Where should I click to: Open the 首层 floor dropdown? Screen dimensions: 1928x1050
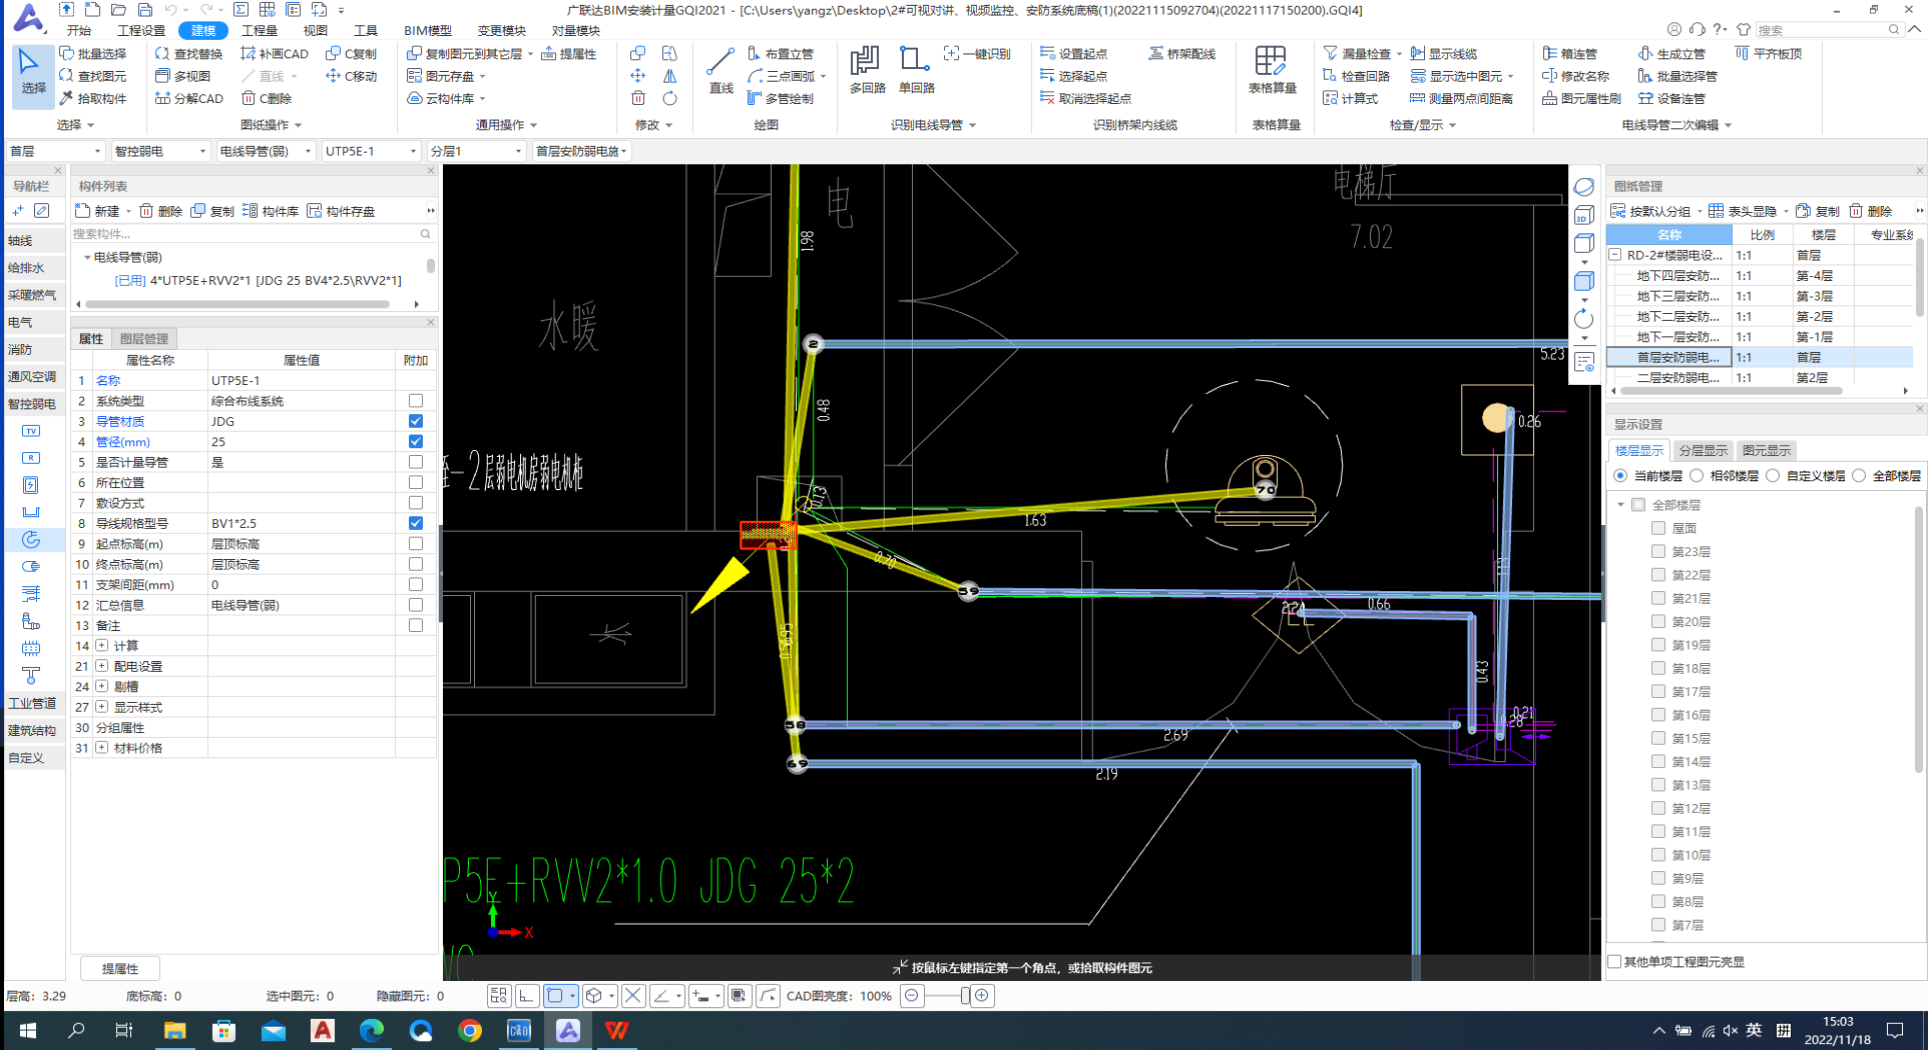[x=55, y=151]
